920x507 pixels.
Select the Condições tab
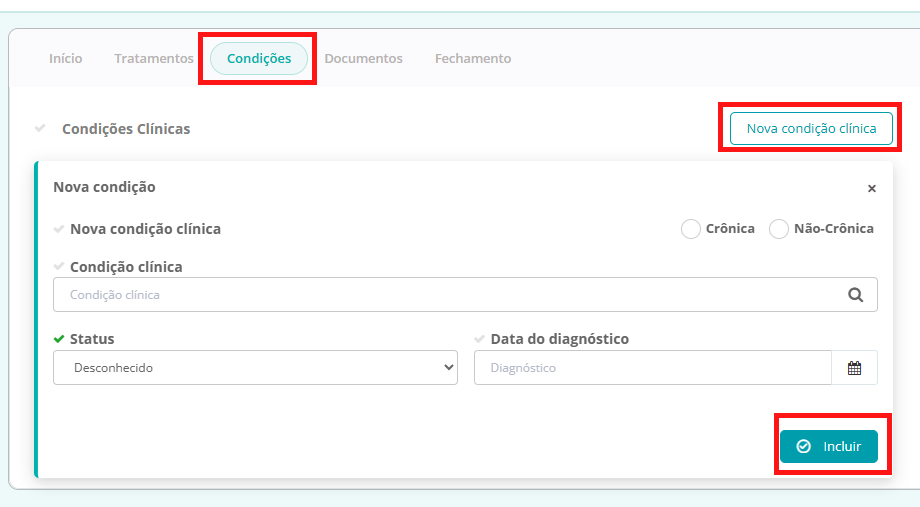[x=259, y=59]
